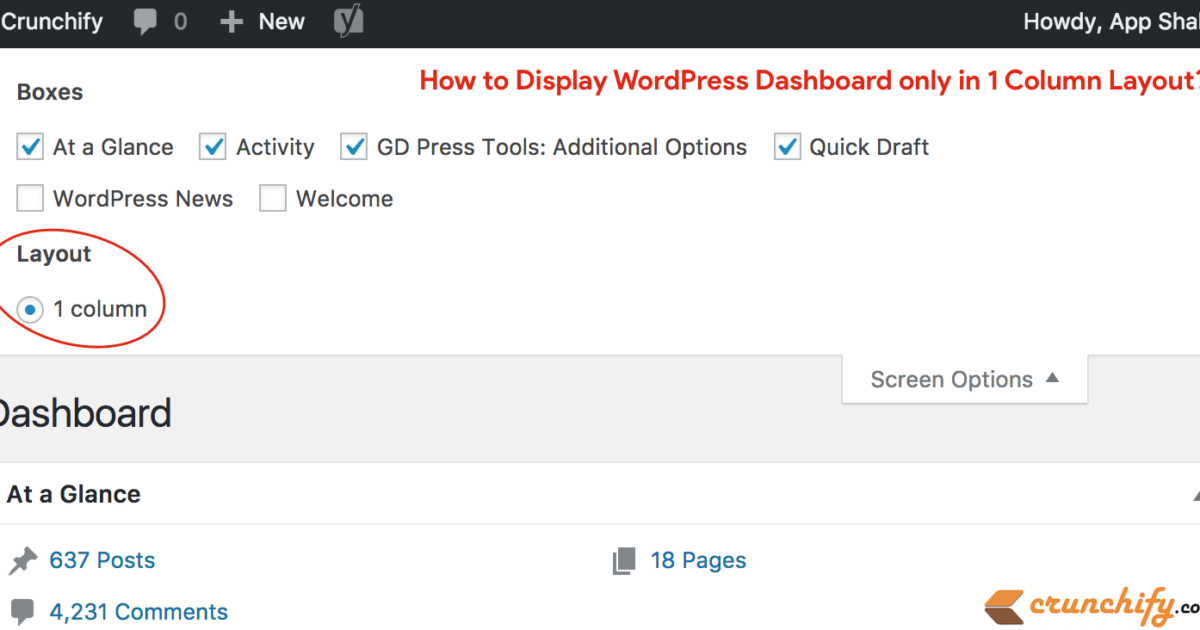Open the New content menu
Viewport: 1200px width, 630px height.
click(262, 22)
